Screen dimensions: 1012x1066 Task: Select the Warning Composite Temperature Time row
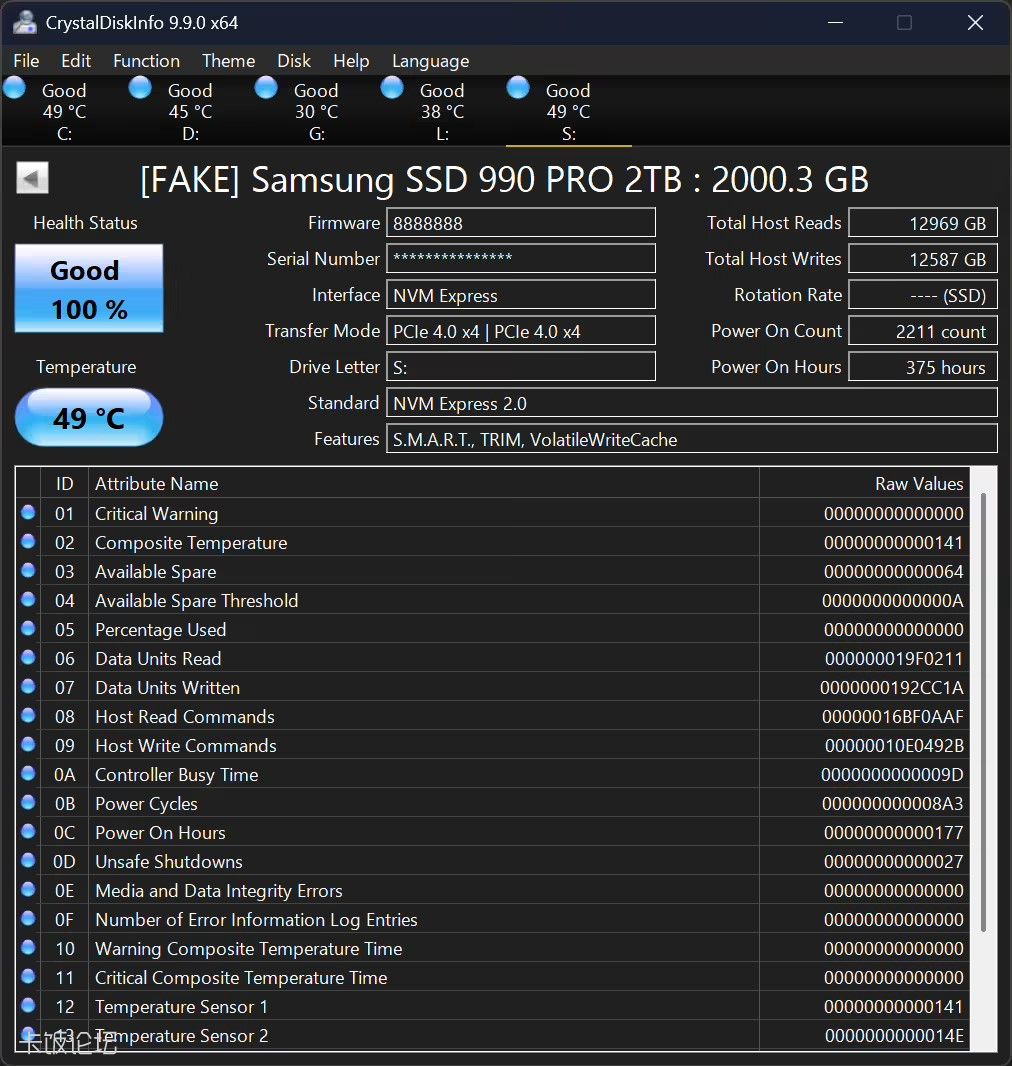coord(492,948)
